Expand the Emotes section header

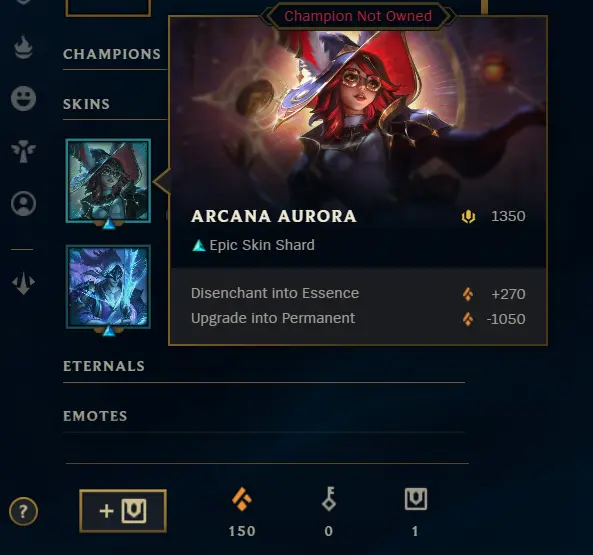coord(95,416)
